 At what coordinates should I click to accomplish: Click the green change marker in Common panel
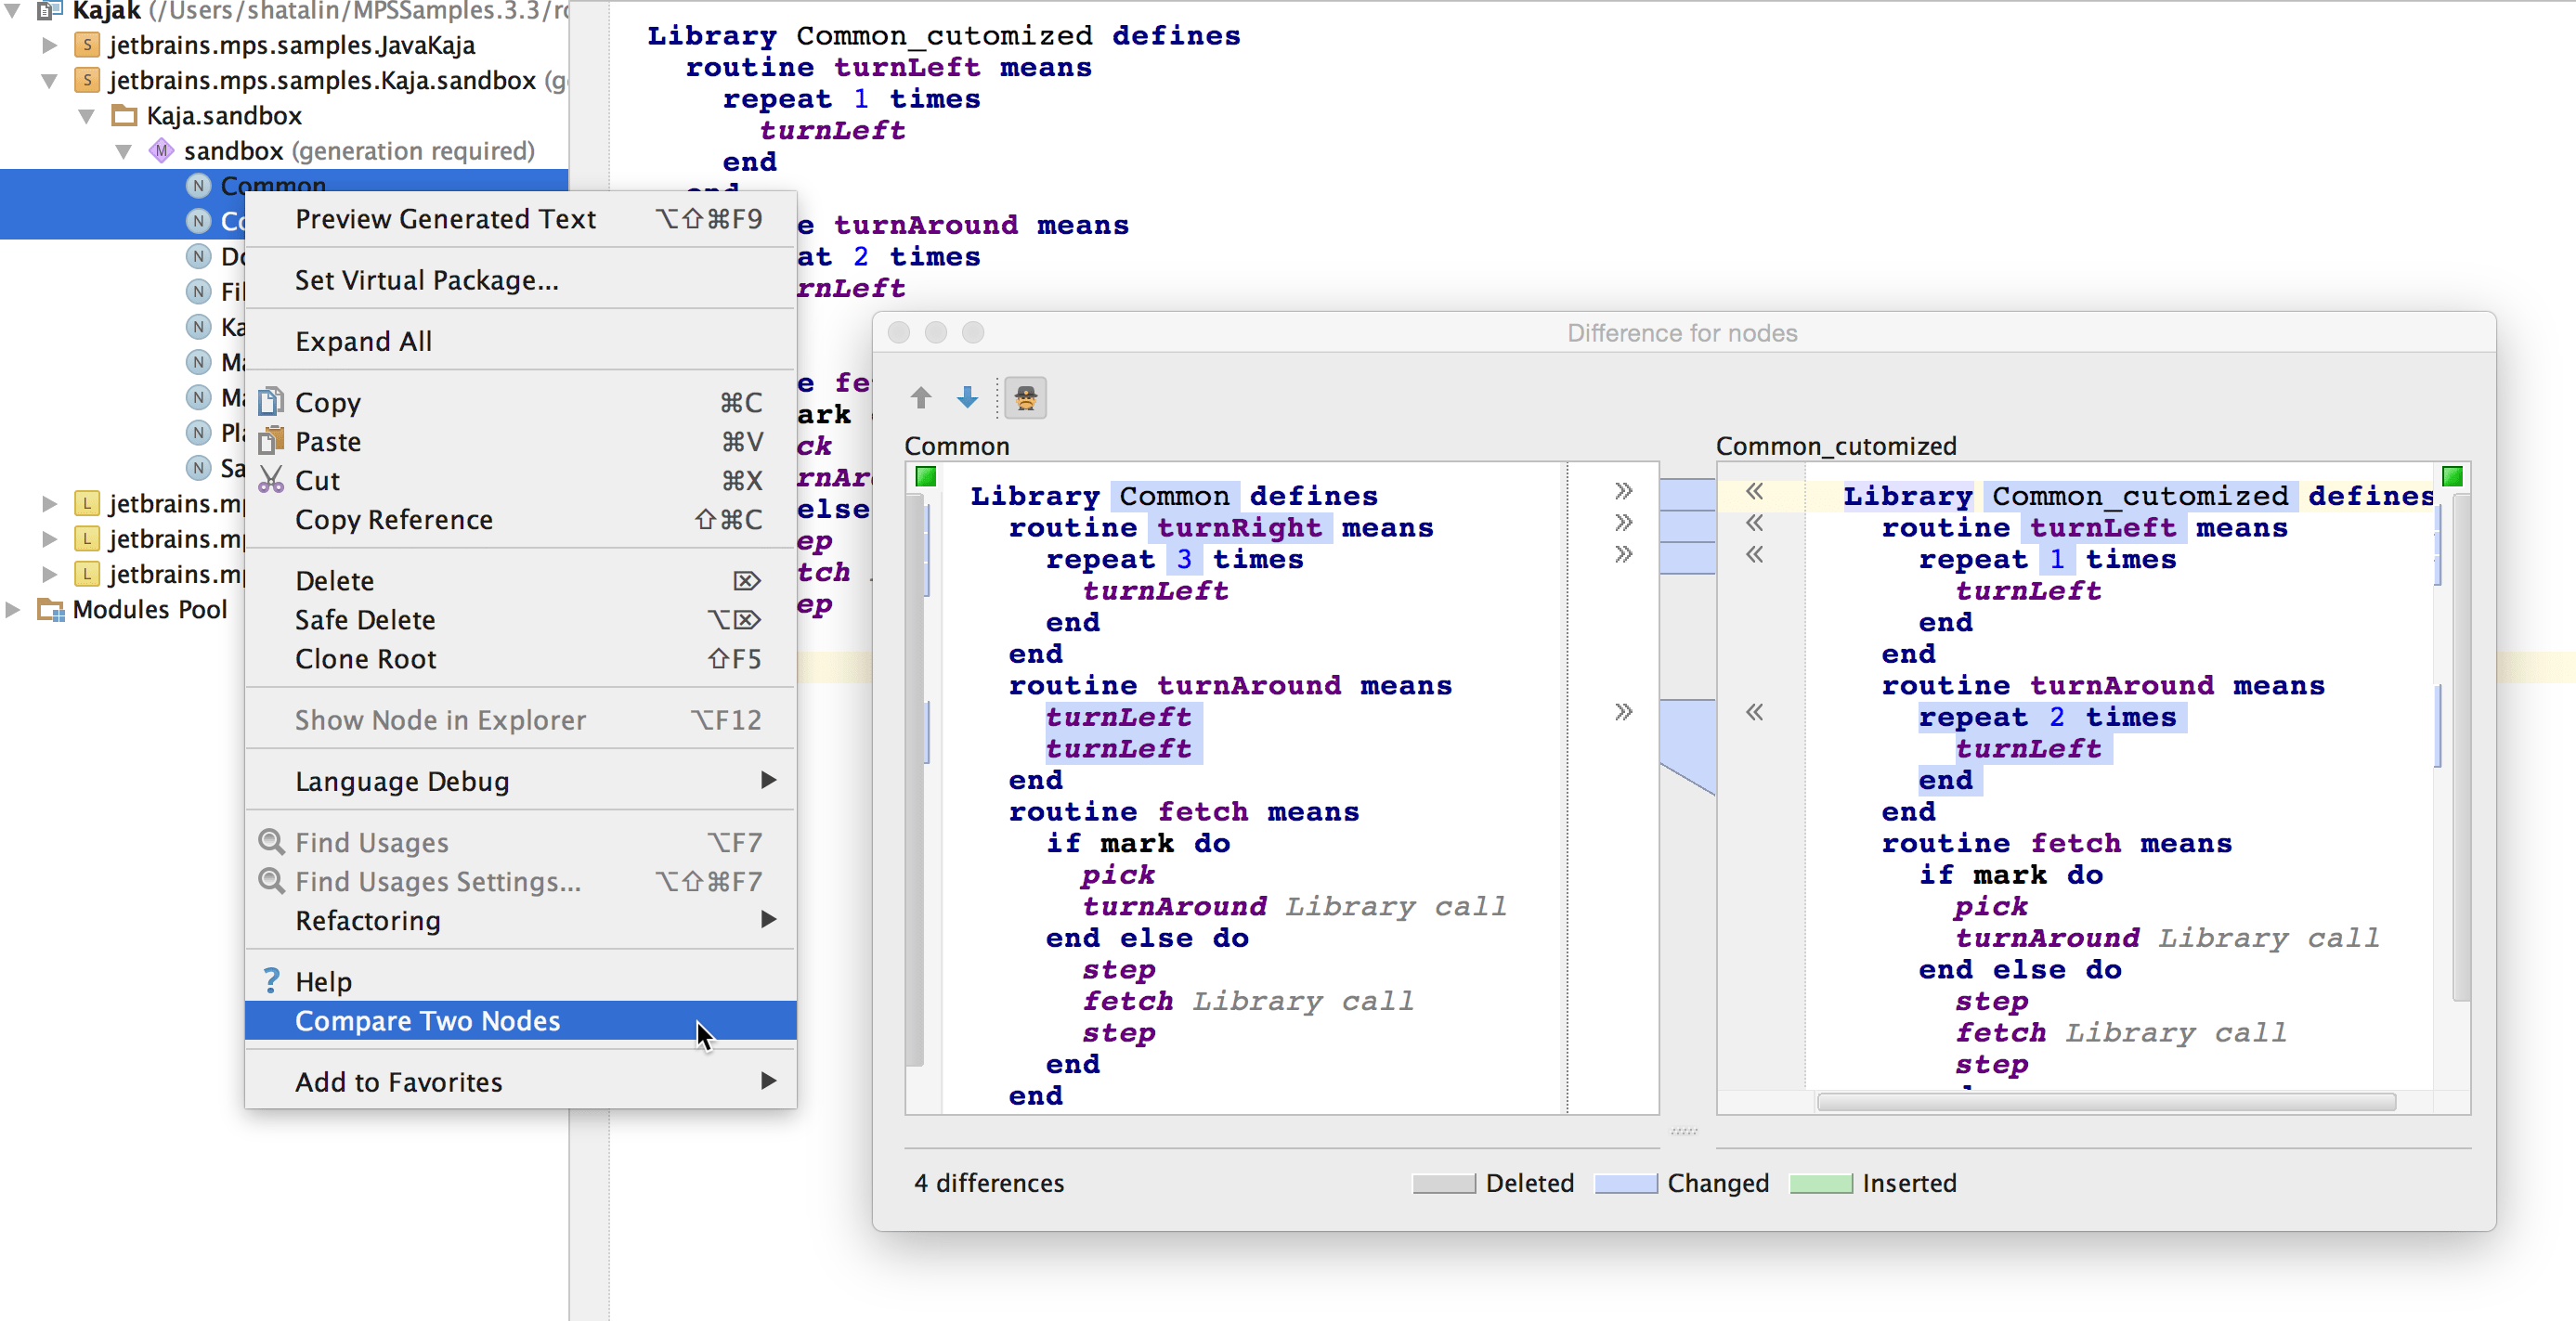[926, 477]
